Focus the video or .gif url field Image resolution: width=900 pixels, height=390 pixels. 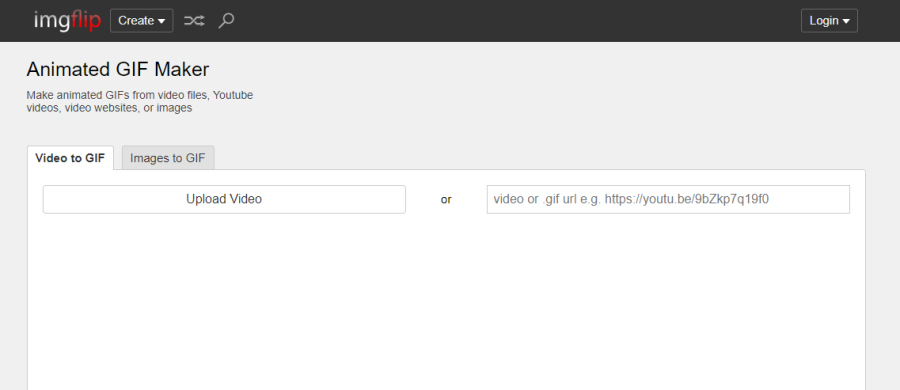click(668, 199)
